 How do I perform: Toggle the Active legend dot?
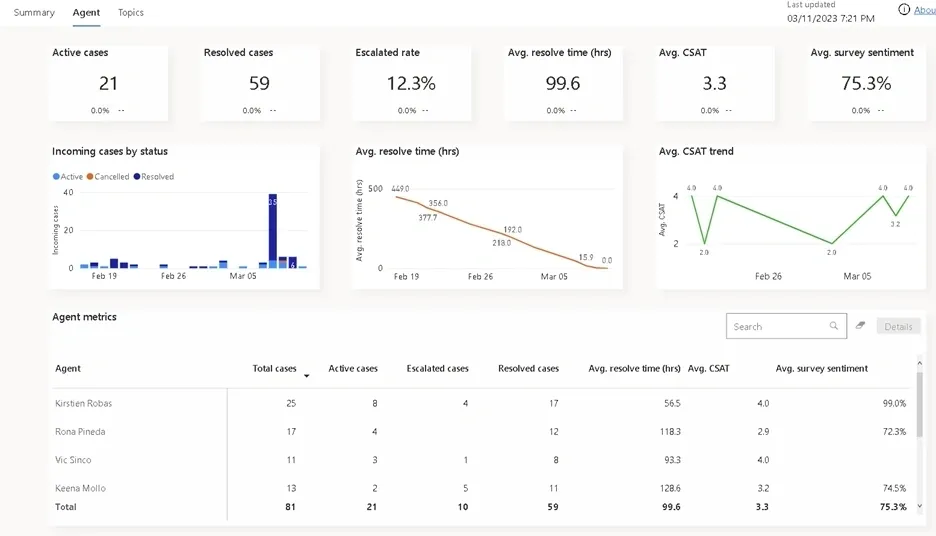tap(56, 177)
